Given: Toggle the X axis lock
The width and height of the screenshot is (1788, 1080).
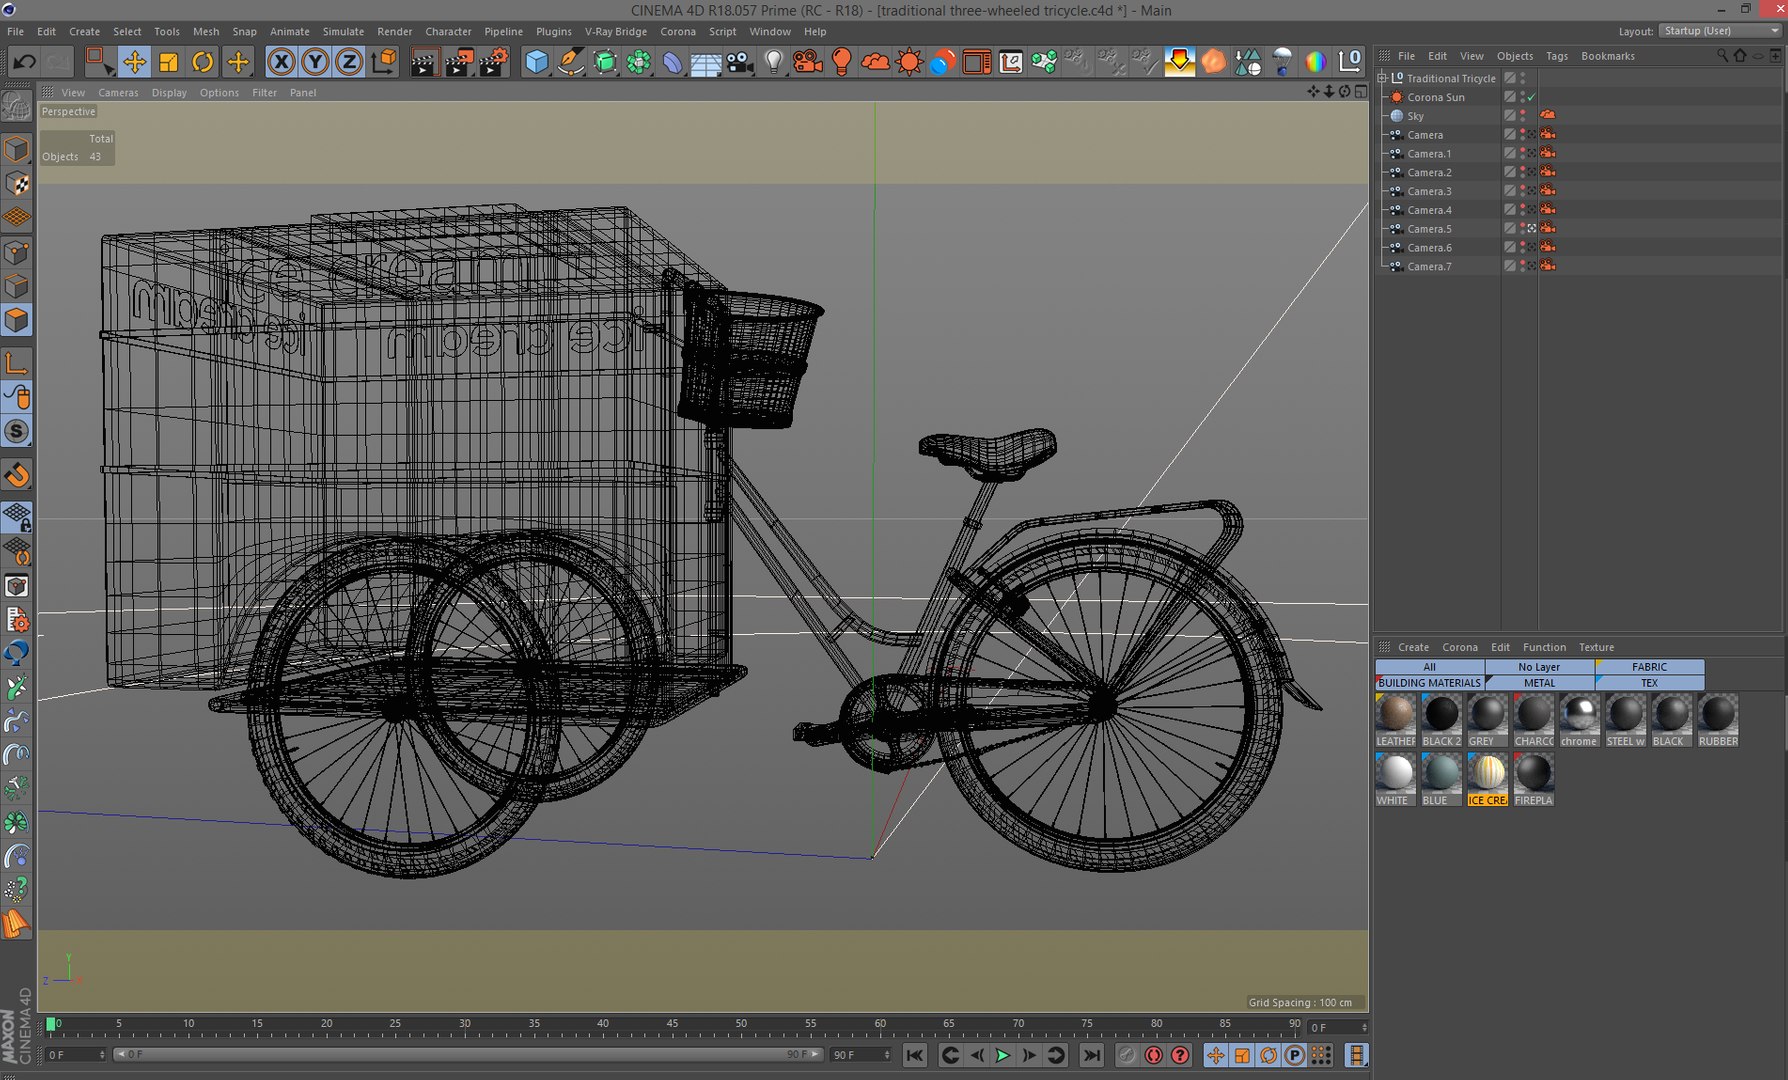Looking at the screenshot, I should 282,62.
